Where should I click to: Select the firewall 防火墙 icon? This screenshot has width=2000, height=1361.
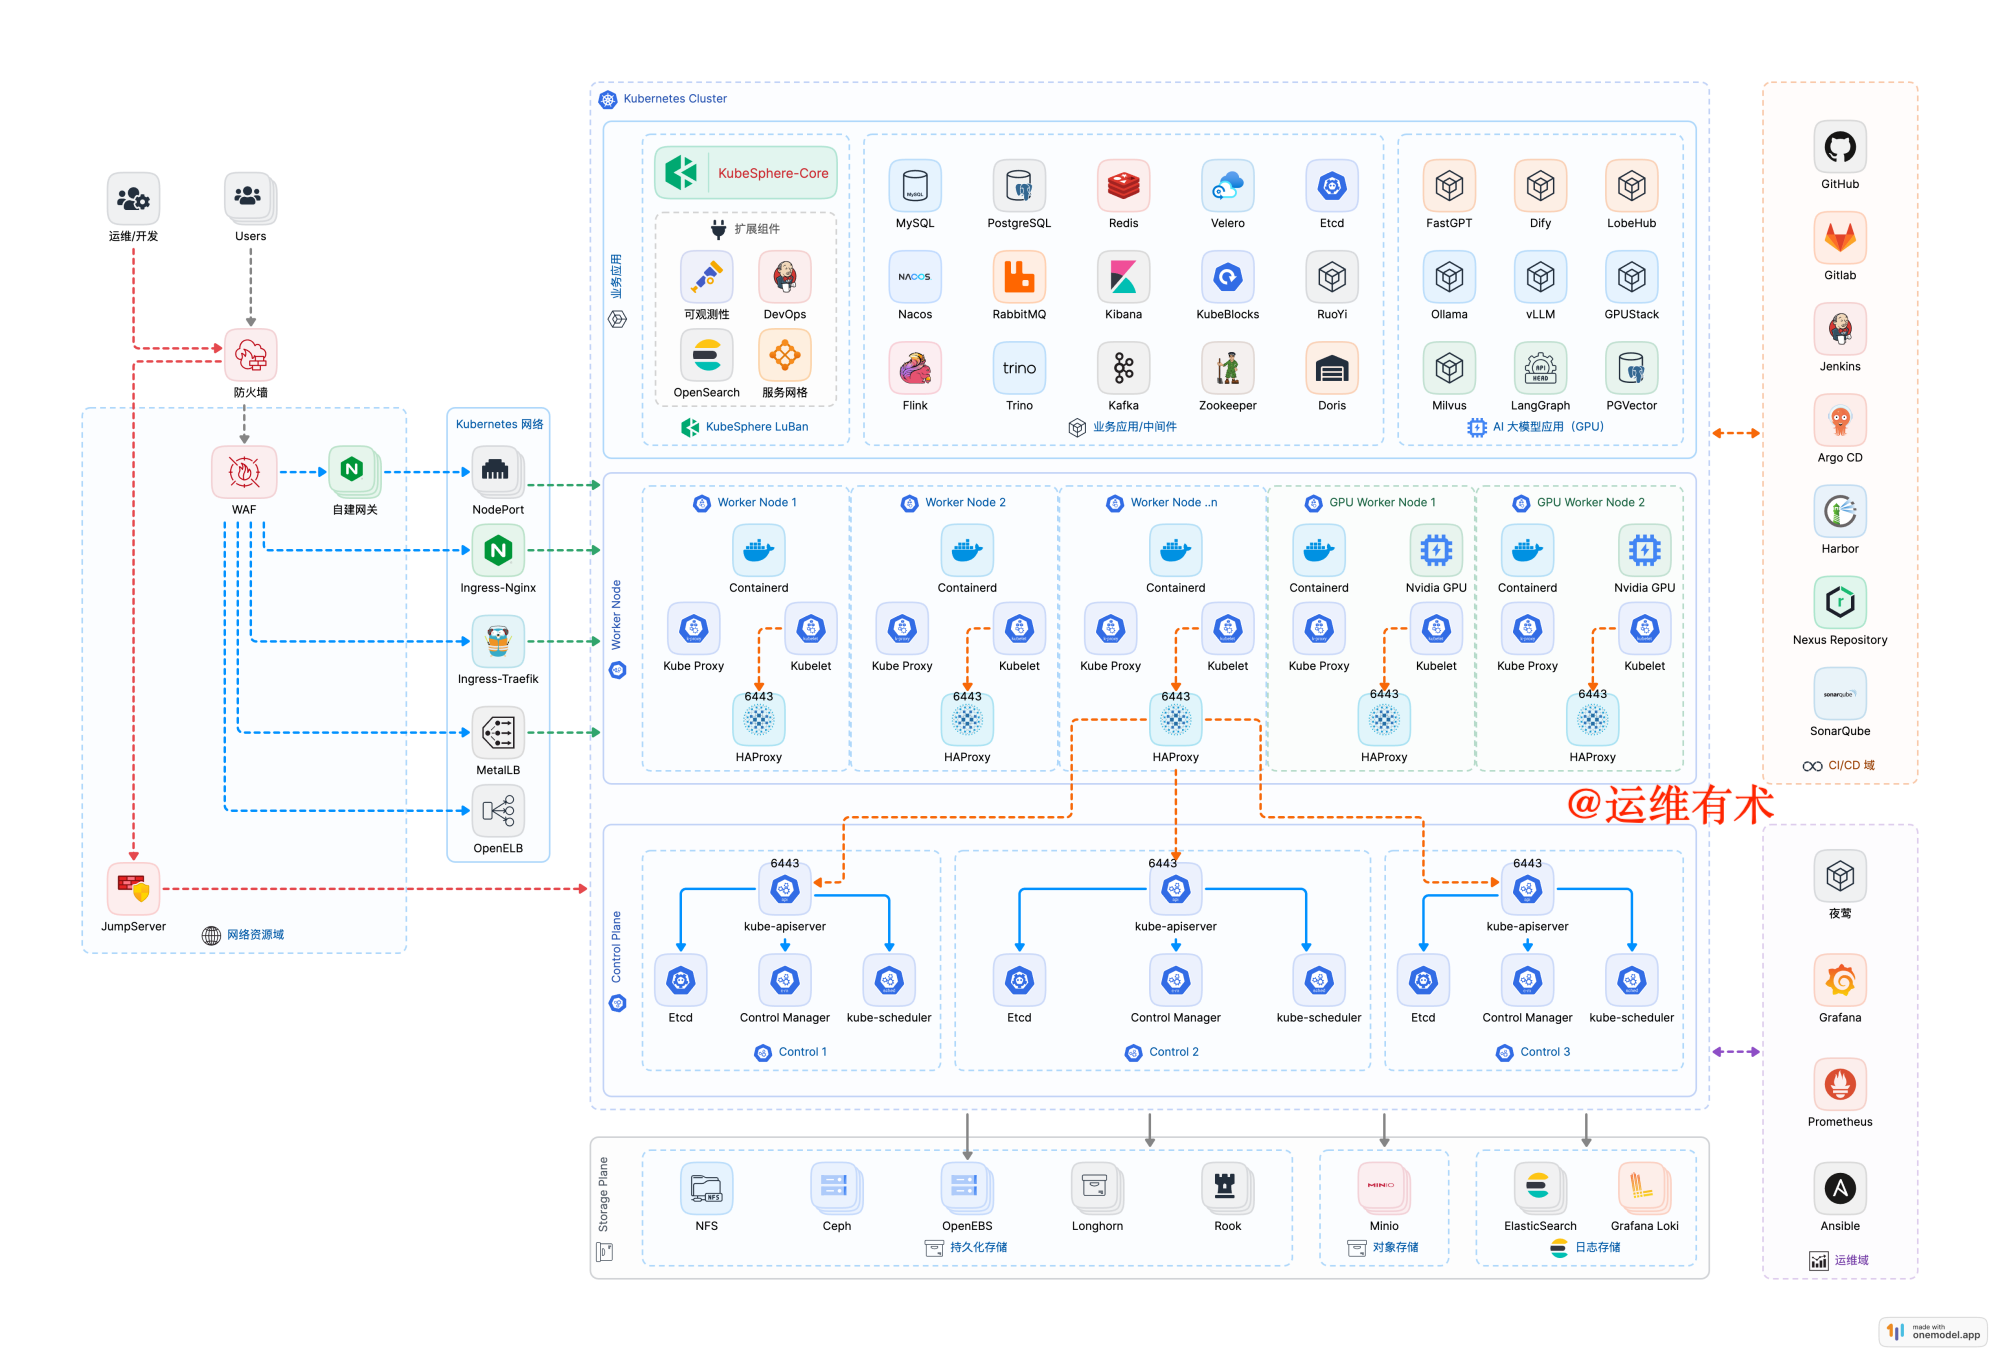[x=250, y=355]
